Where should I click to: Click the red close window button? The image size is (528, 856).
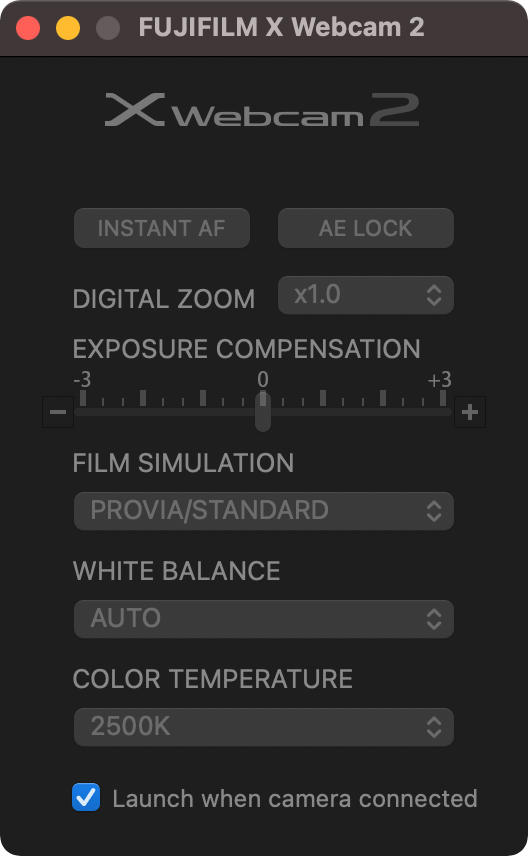(28, 28)
